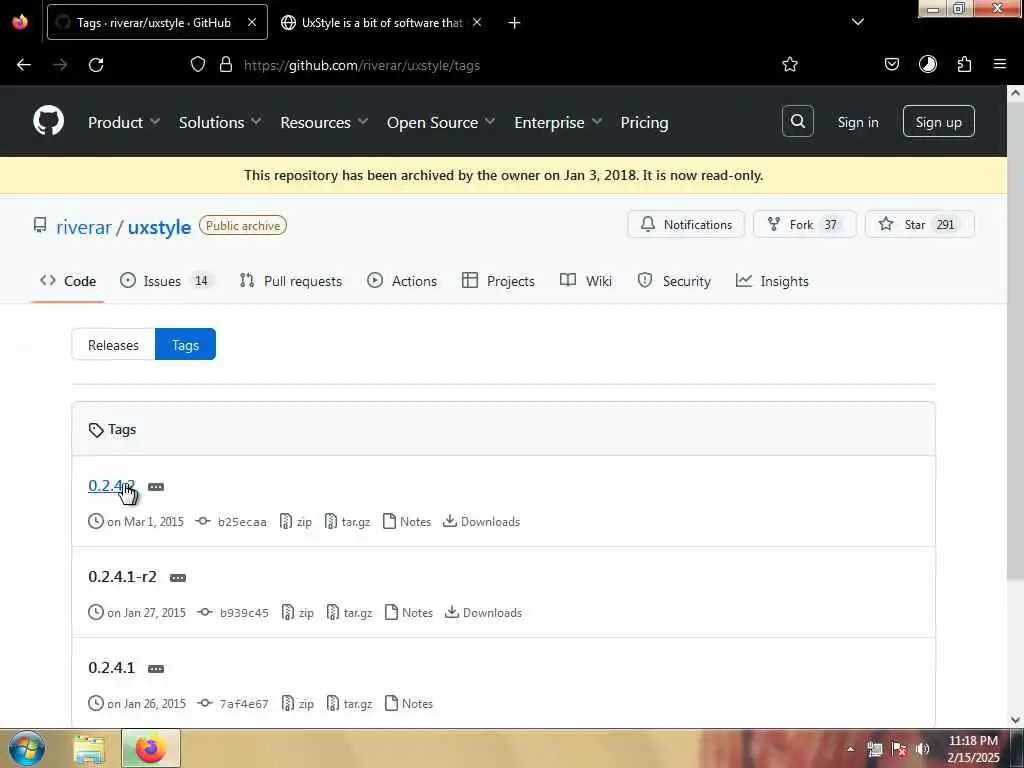This screenshot has height=768, width=1024.
Task: Click the browser forward arrow
Action: tap(60, 65)
